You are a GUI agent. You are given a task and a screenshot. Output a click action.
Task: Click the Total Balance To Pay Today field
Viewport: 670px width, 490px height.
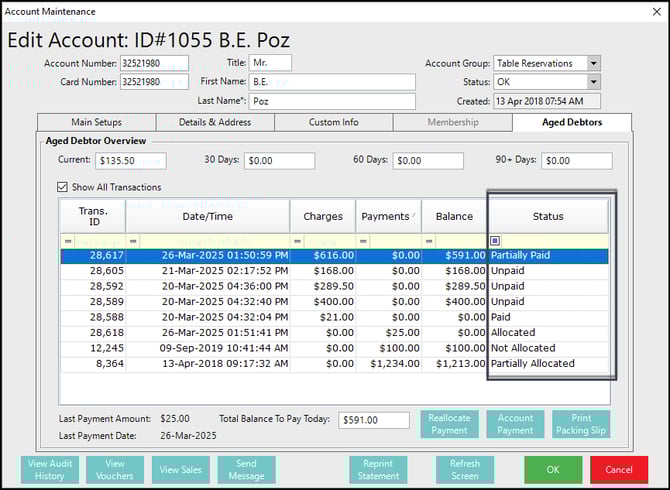(x=373, y=421)
